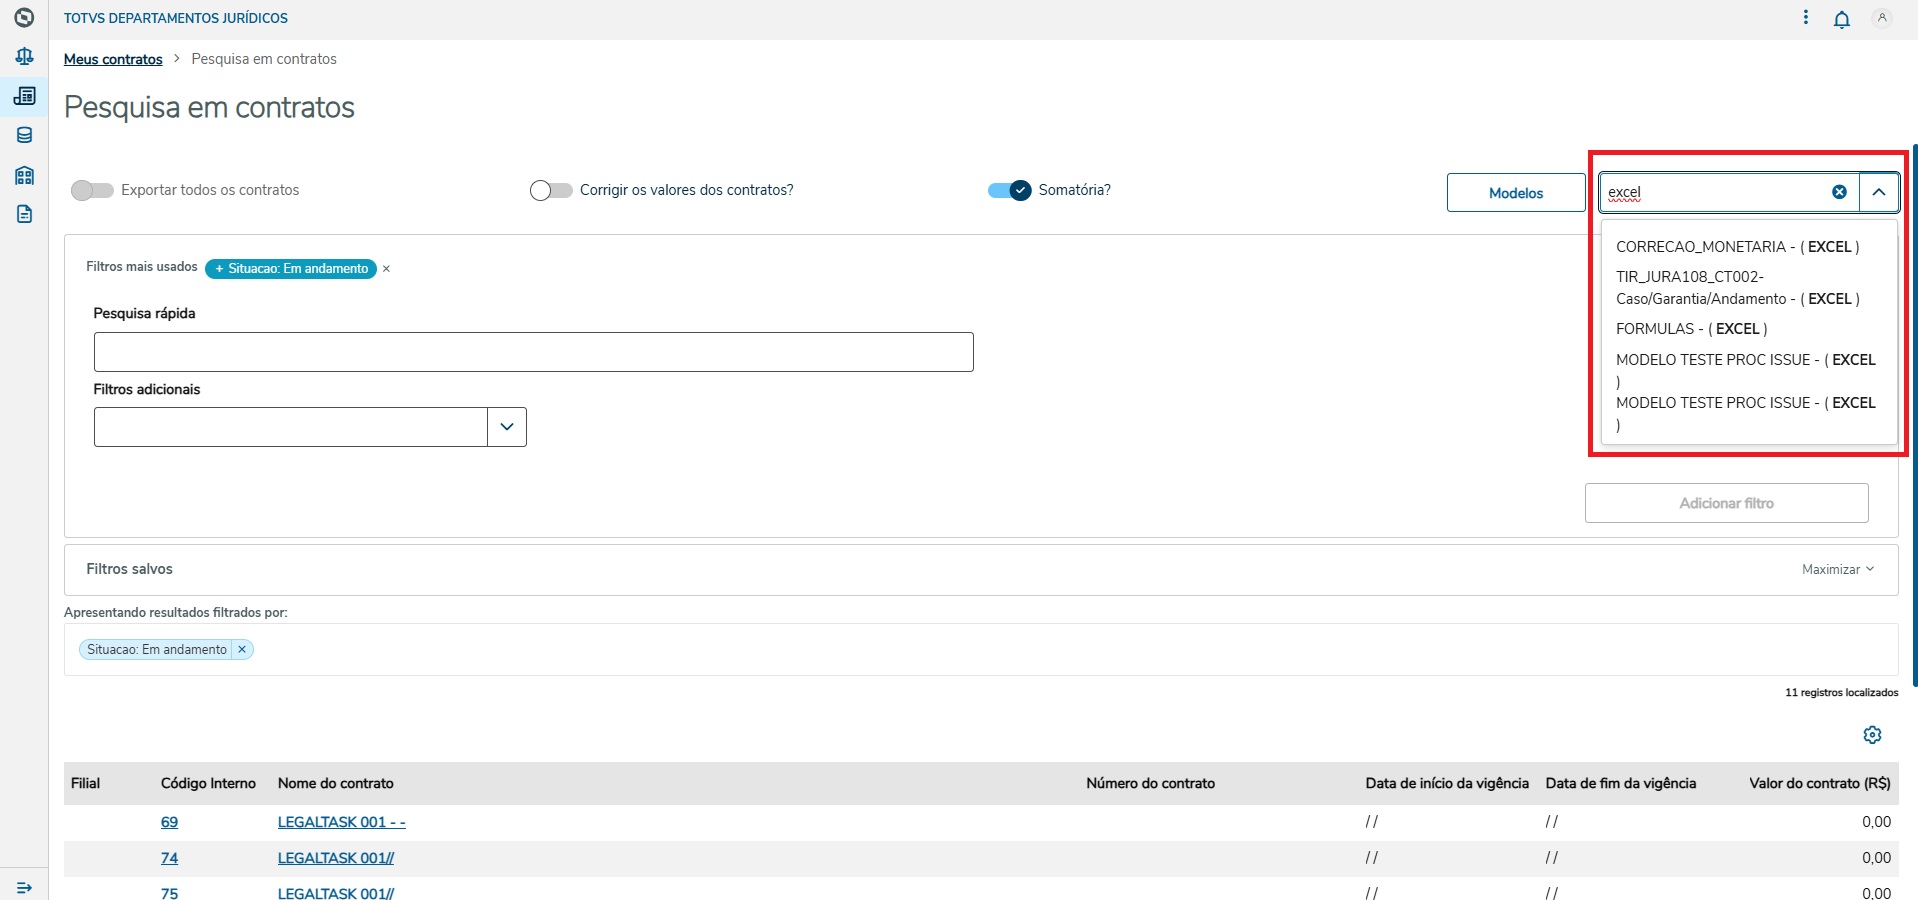Sort by Código Interno column header
This screenshot has height=900, width=1918.
pos(208,783)
